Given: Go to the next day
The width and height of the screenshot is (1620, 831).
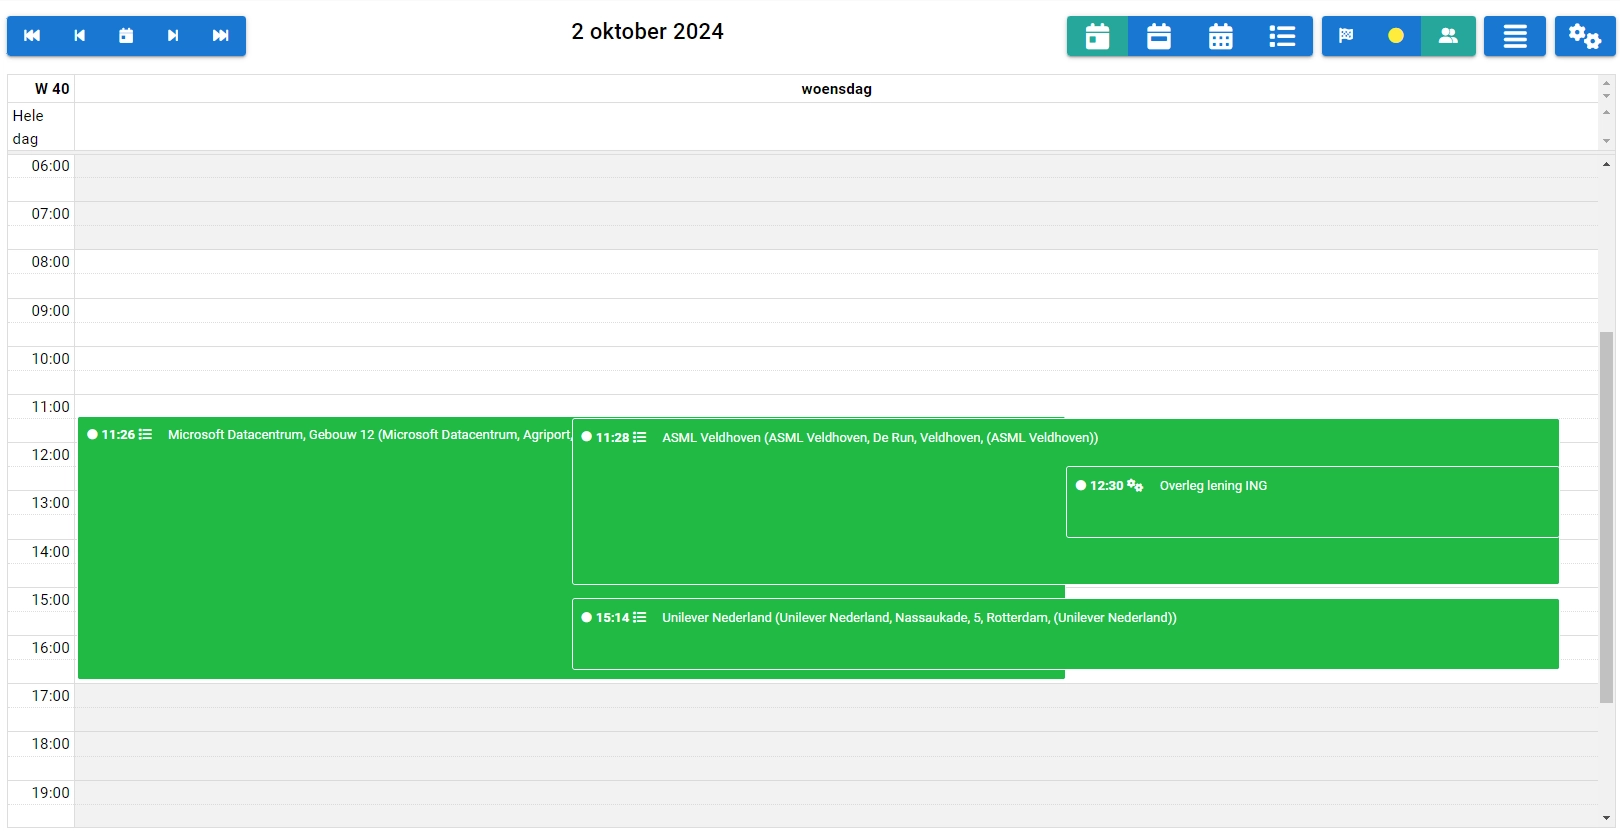Looking at the screenshot, I should click(x=173, y=36).
